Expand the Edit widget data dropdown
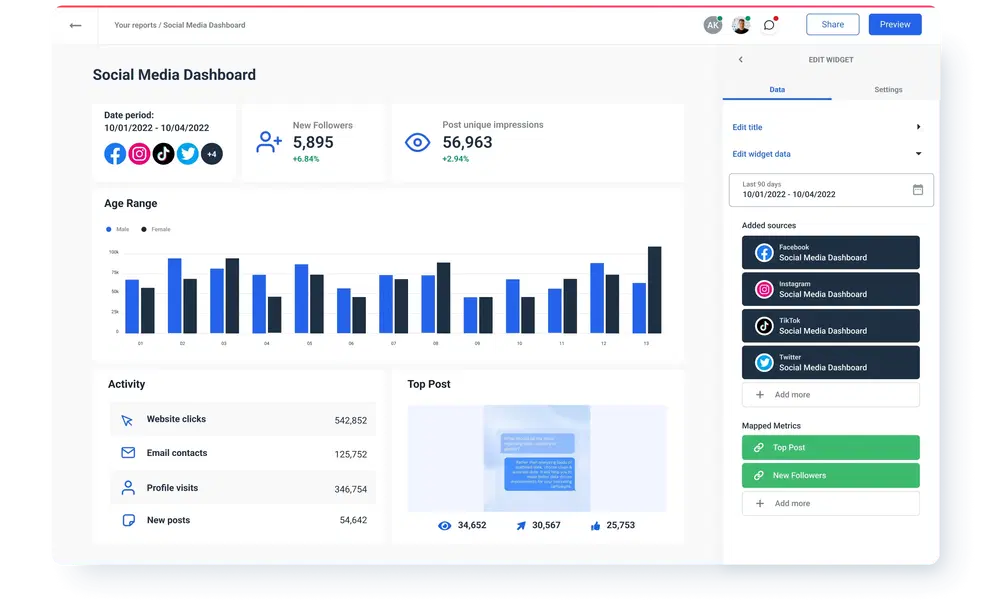The image size is (992, 603). [830, 155]
